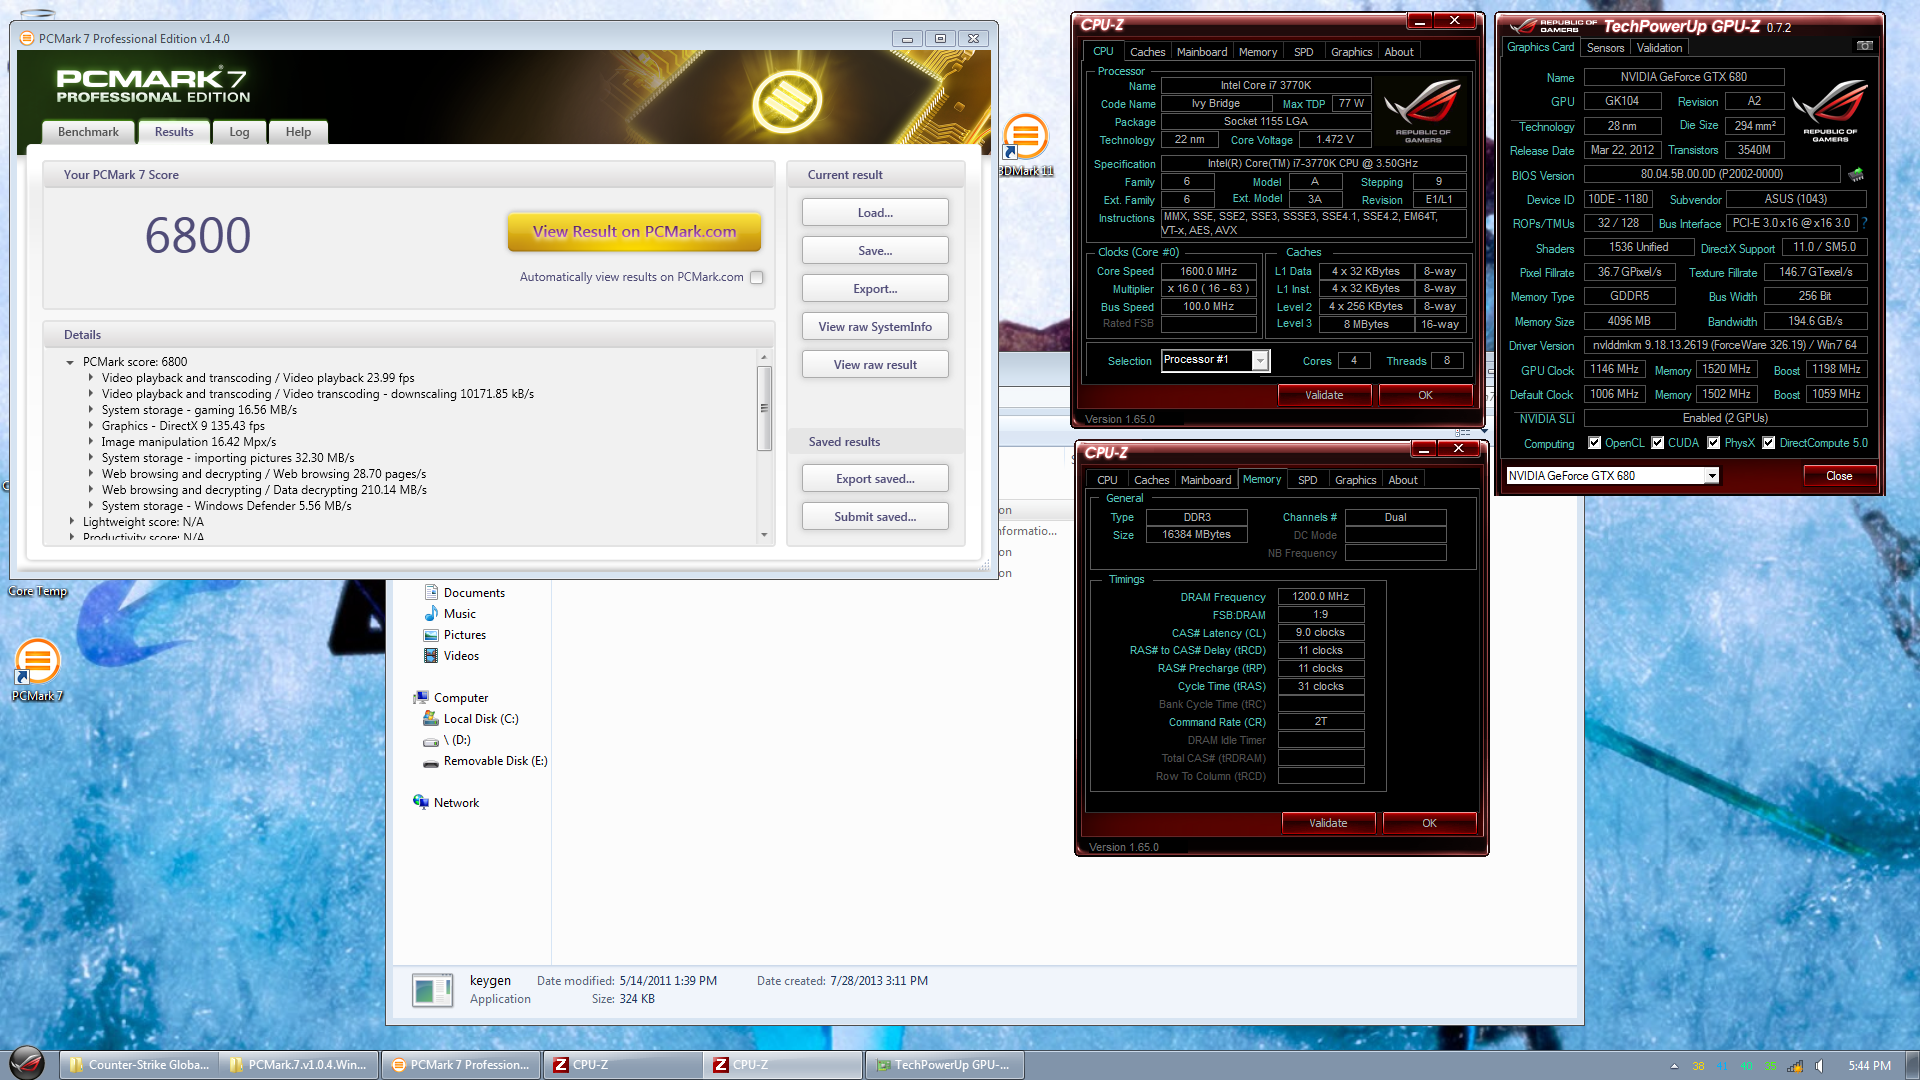Toggle the DirectCompute 5.0 checkbox
This screenshot has width=1920, height=1080.
click(1769, 443)
